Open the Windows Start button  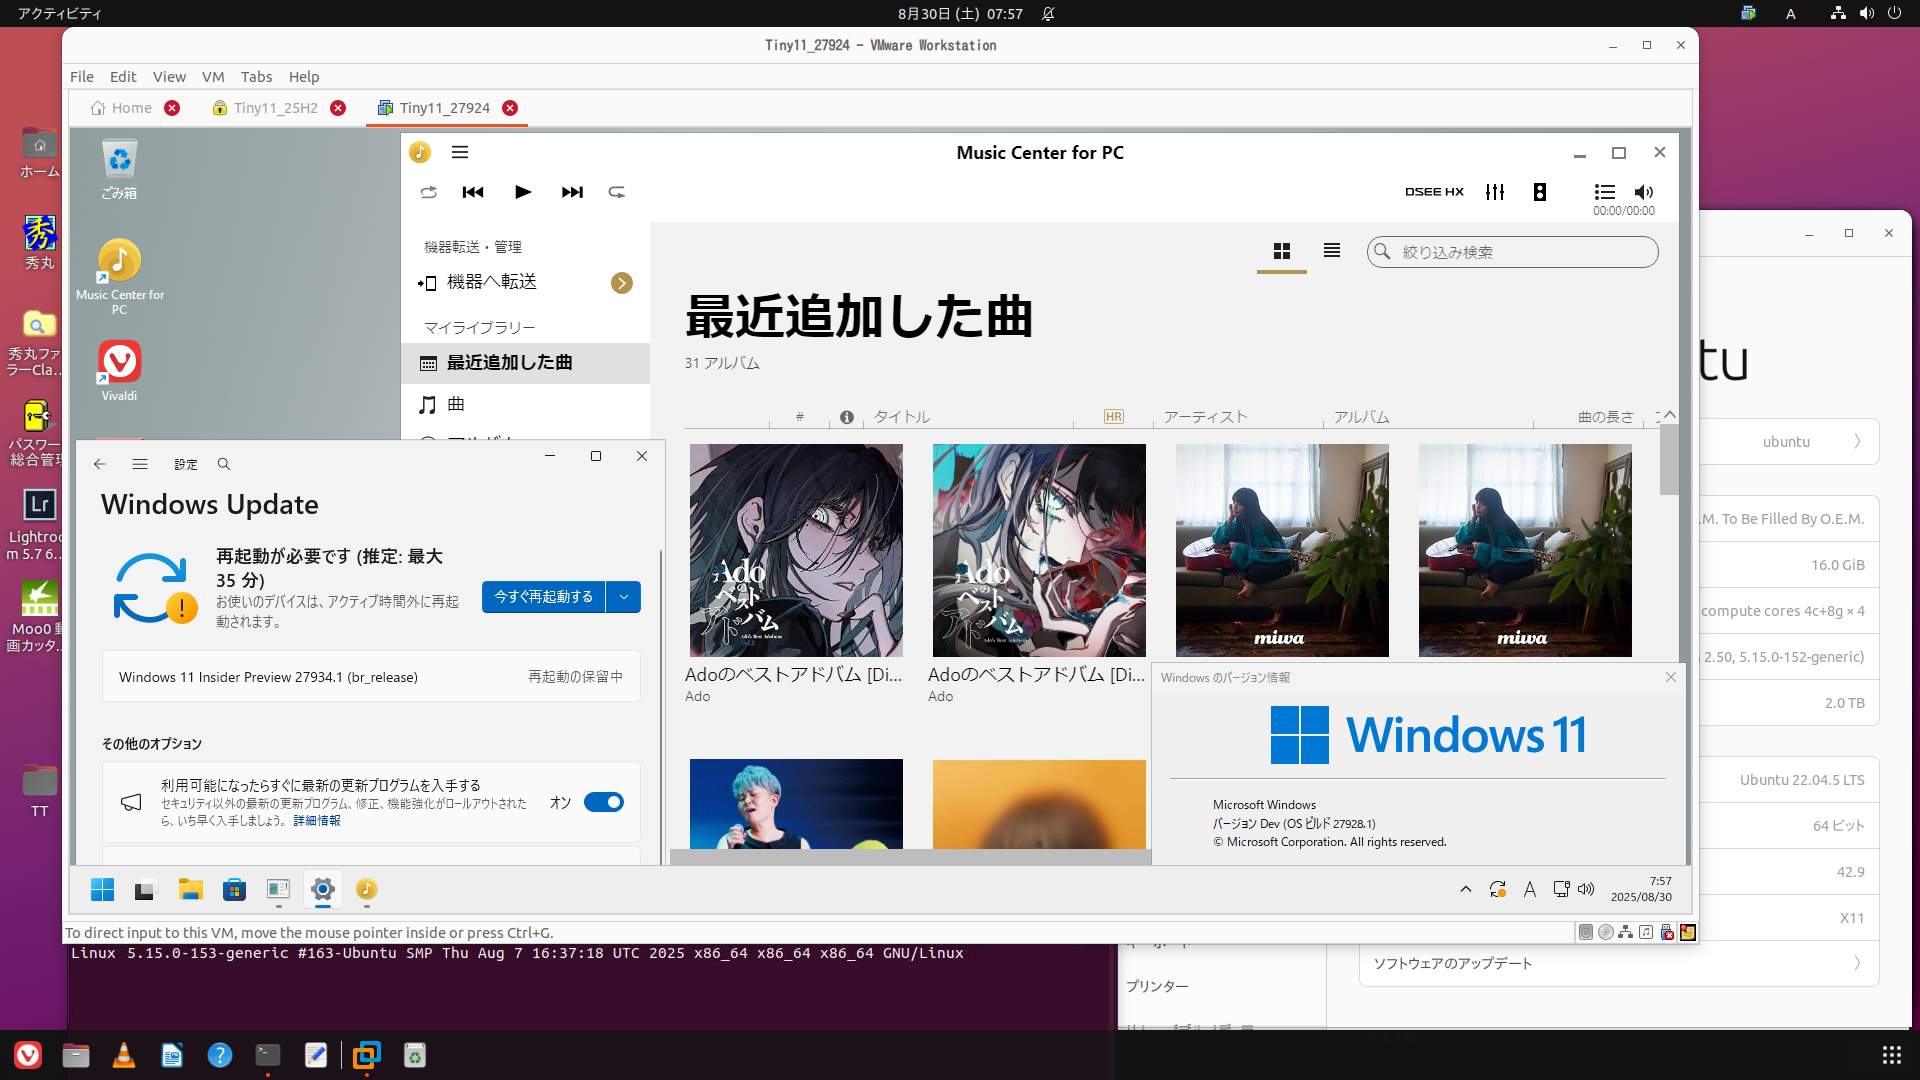click(x=102, y=889)
